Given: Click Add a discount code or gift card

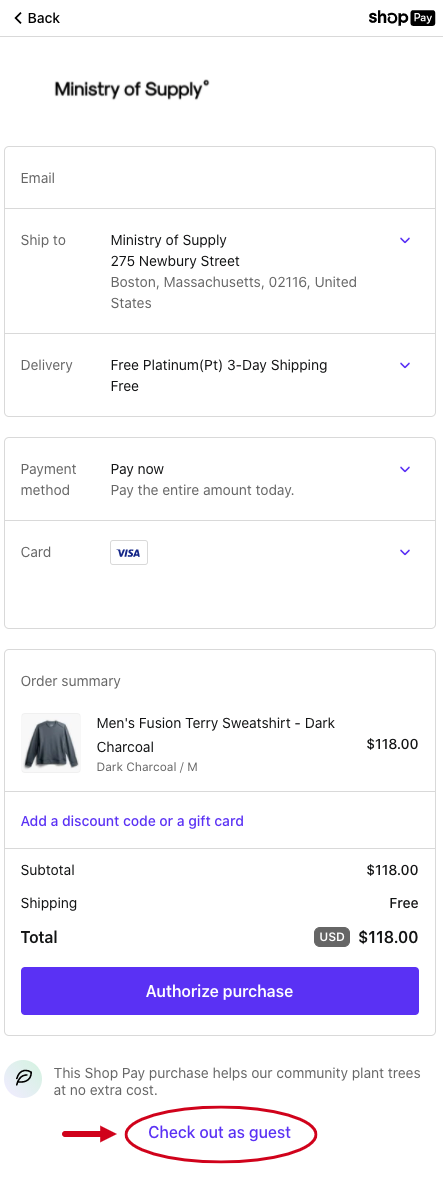Looking at the screenshot, I should point(132,821).
